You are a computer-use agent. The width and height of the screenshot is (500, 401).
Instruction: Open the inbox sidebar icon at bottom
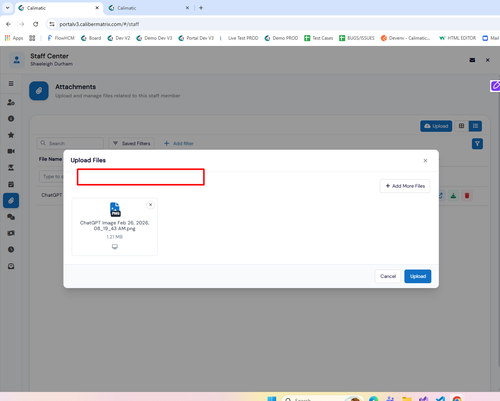click(11, 266)
